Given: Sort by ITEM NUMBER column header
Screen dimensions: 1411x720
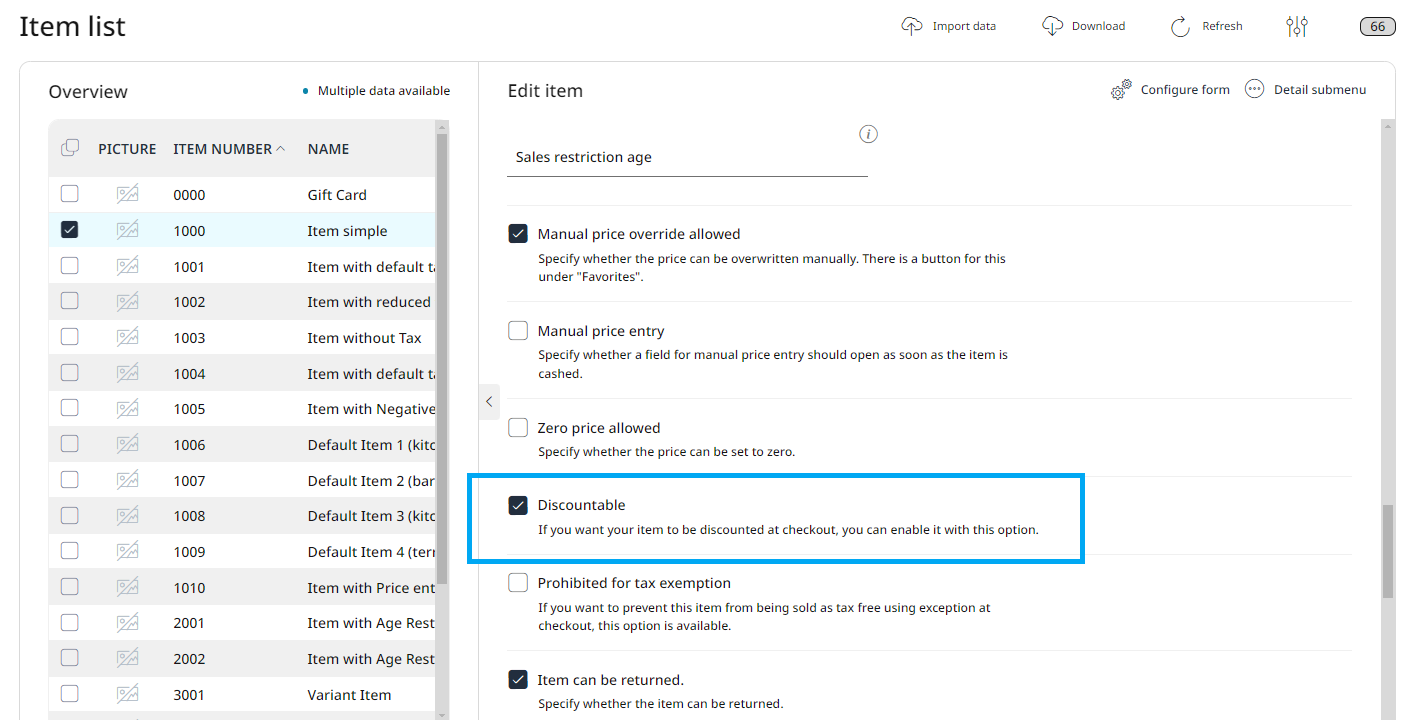Looking at the screenshot, I should pos(229,149).
